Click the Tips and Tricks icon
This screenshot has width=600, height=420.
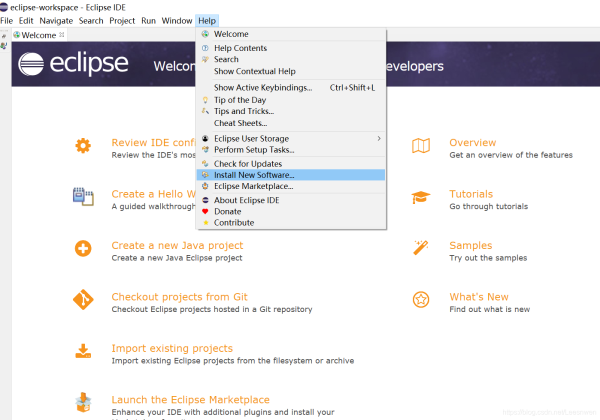(205, 111)
